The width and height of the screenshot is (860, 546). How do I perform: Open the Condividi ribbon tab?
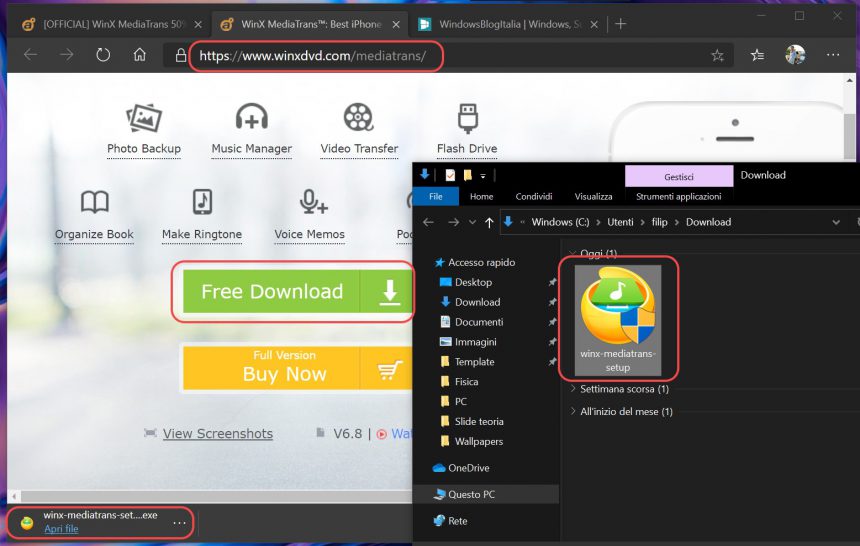534,196
